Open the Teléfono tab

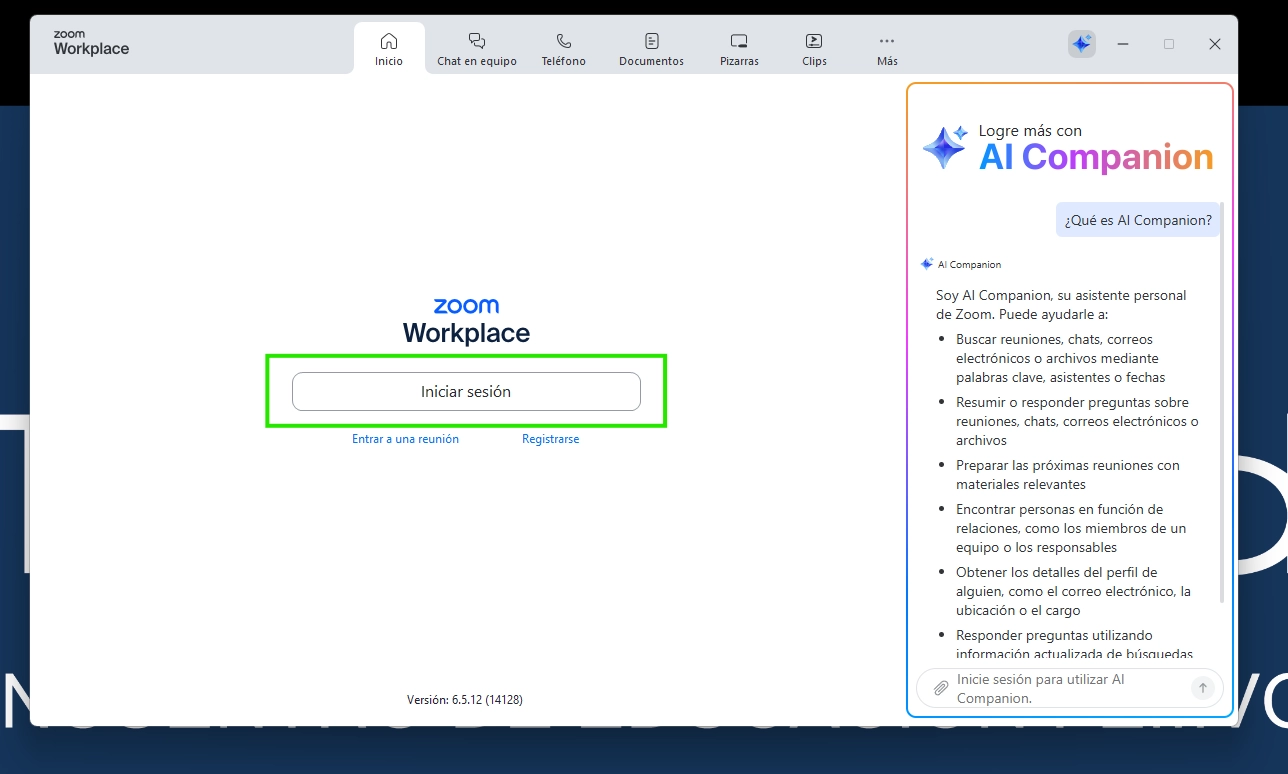coord(564,48)
